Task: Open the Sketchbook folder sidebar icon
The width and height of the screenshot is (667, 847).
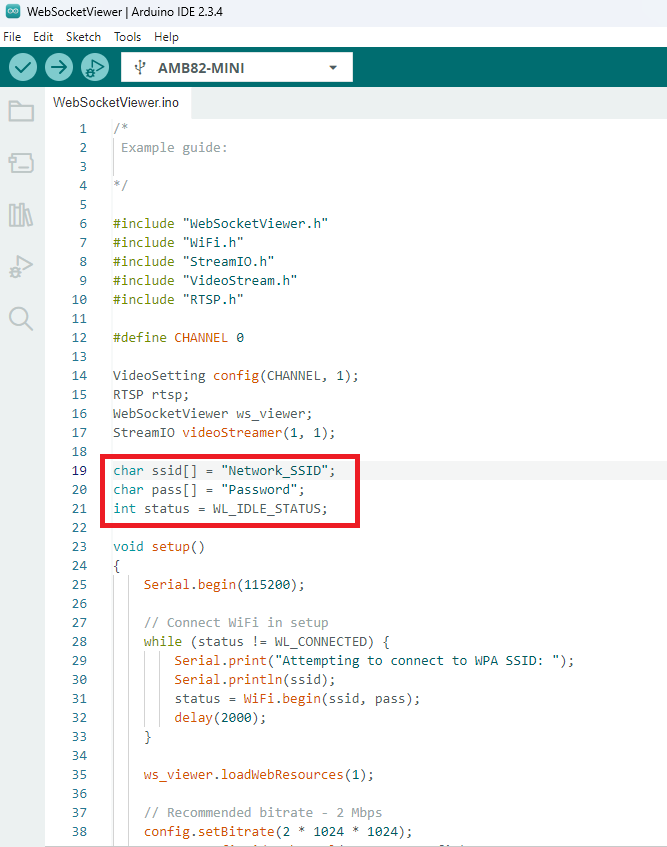Action: [x=21, y=111]
